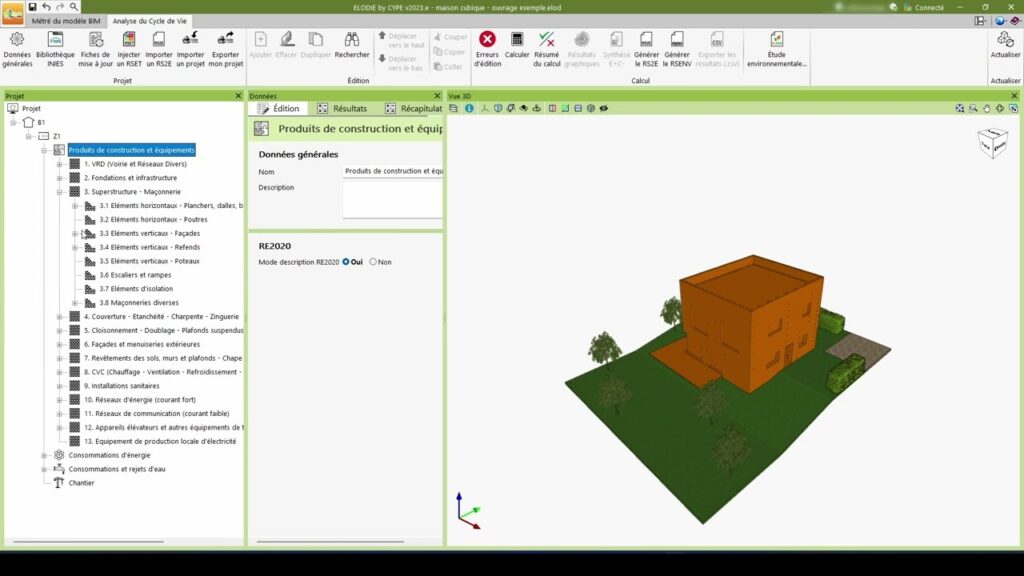Viewport: 1024px width, 576px height.
Task: Select Non for Mode description RE2020
Action: (373, 262)
